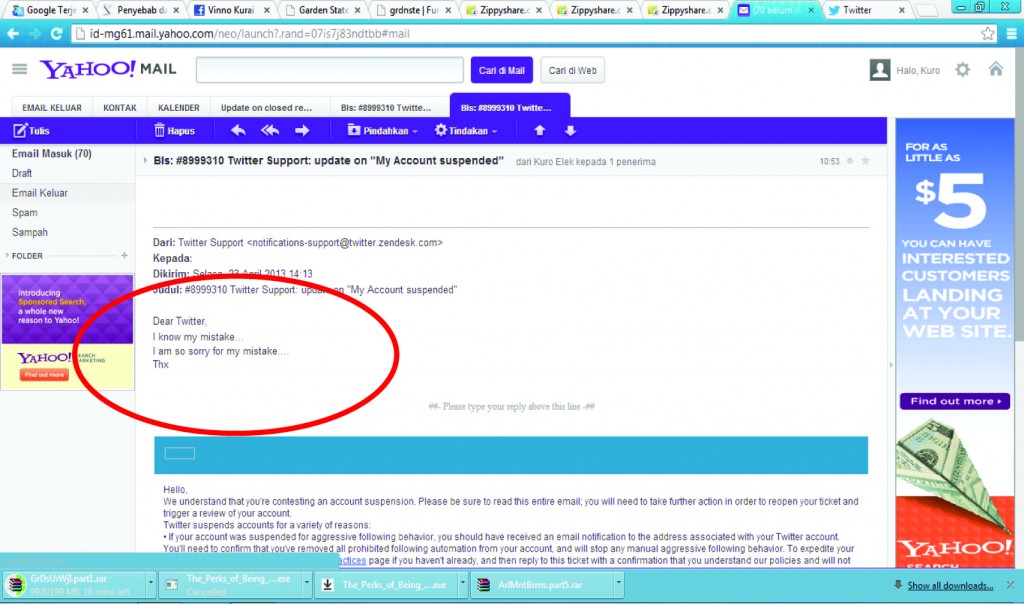Open the Draft folder
The width and height of the screenshot is (1024, 604).
coord(22,173)
